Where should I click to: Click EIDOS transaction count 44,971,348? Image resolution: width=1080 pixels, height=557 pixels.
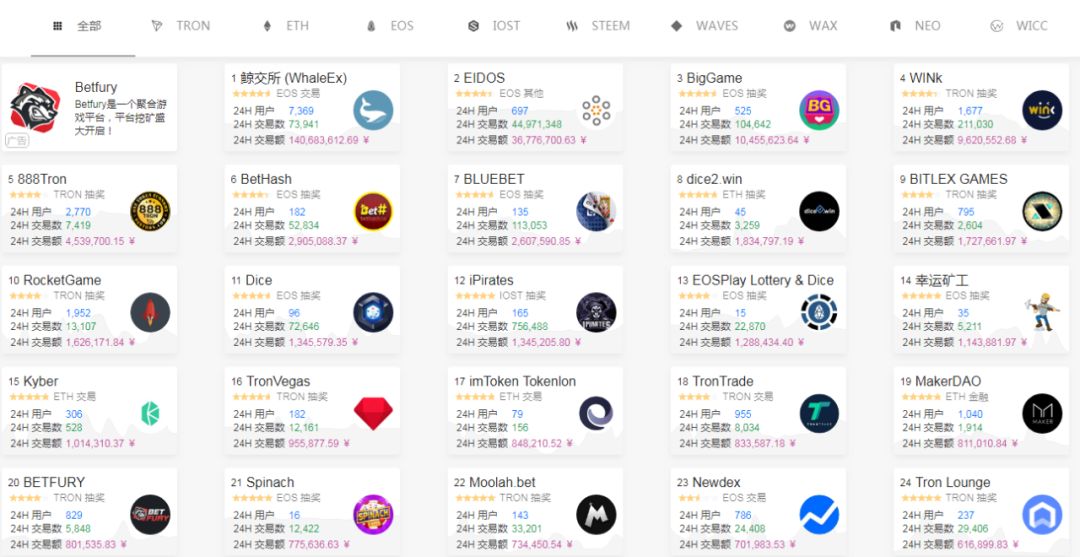(537, 125)
